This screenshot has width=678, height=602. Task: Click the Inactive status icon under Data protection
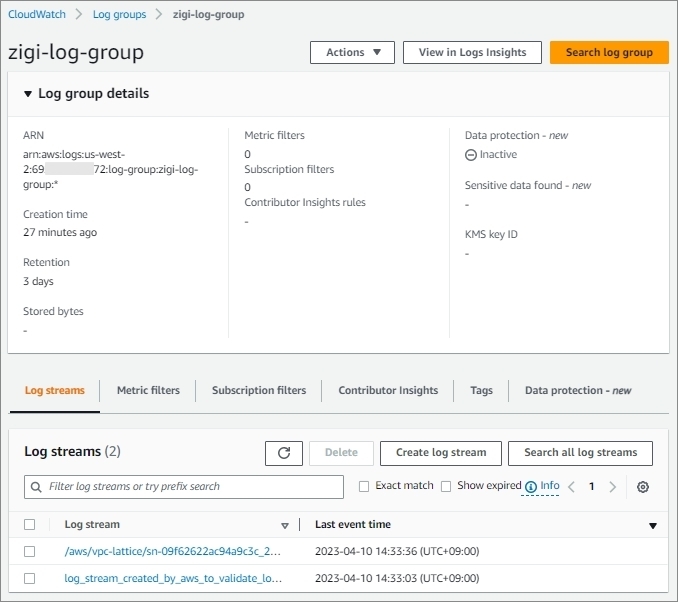pyautogui.click(x=470, y=155)
